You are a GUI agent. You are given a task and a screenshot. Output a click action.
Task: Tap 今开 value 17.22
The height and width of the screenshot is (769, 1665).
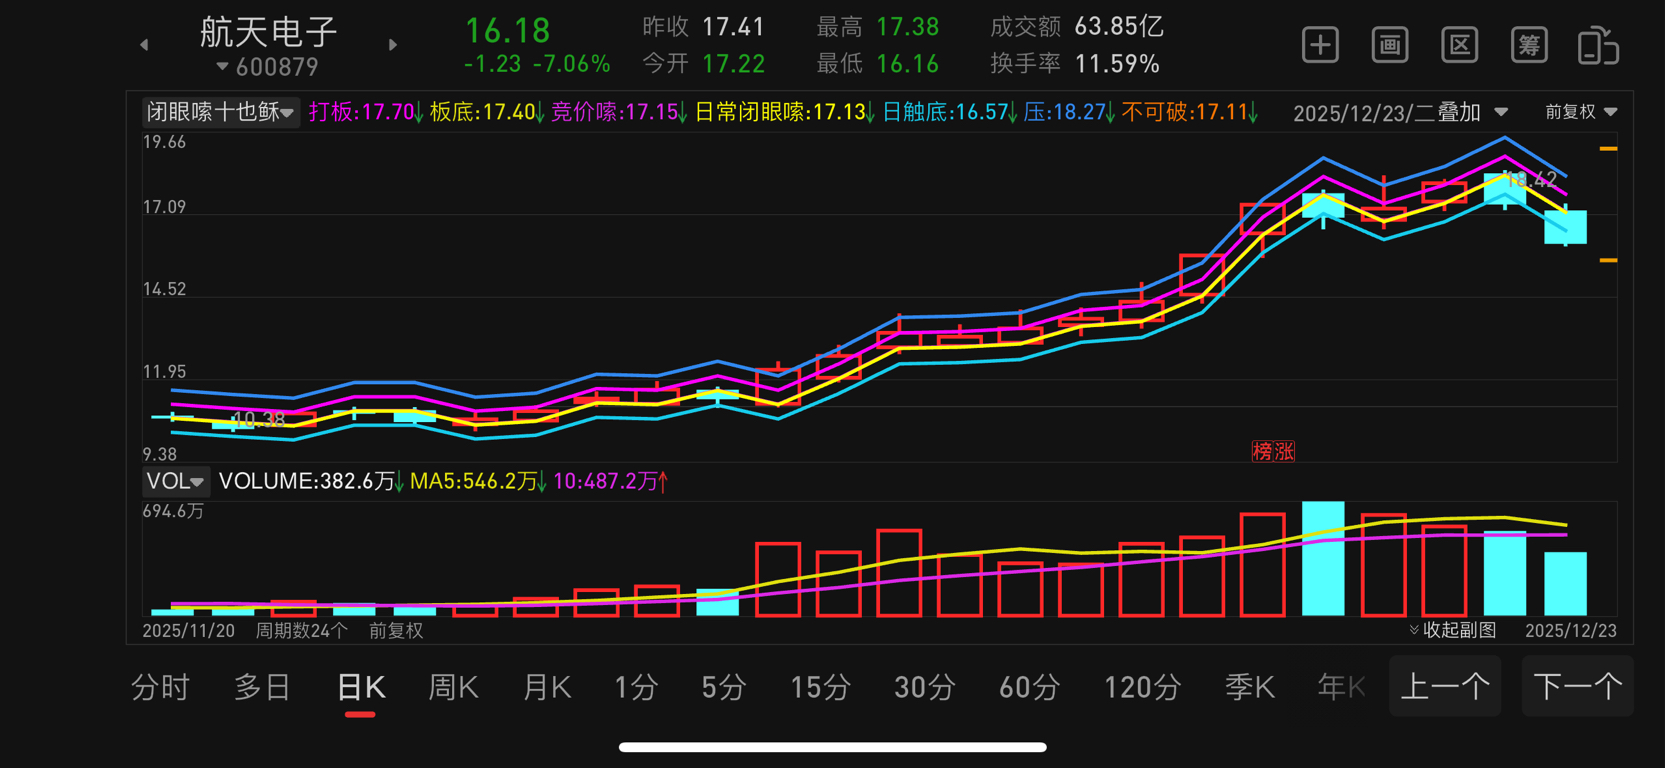pyautogui.click(x=733, y=65)
